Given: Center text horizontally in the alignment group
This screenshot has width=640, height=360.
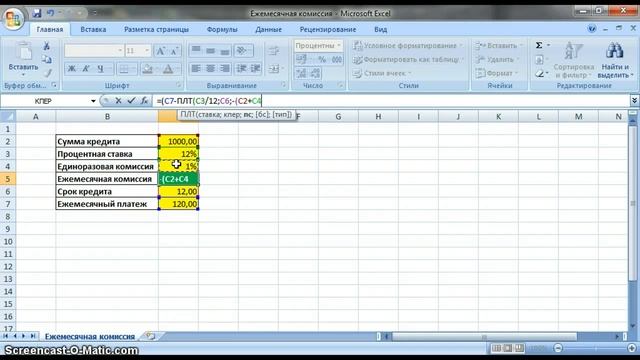Looking at the screenshot, I should [210, 68].
